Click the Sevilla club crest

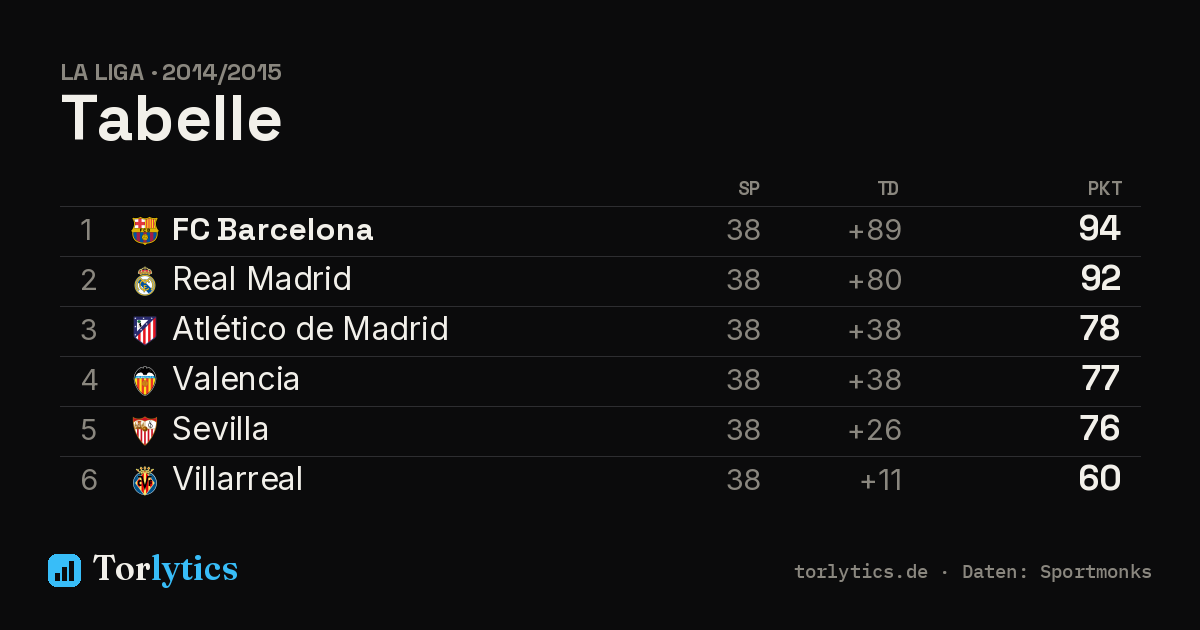tap(145, 431)
